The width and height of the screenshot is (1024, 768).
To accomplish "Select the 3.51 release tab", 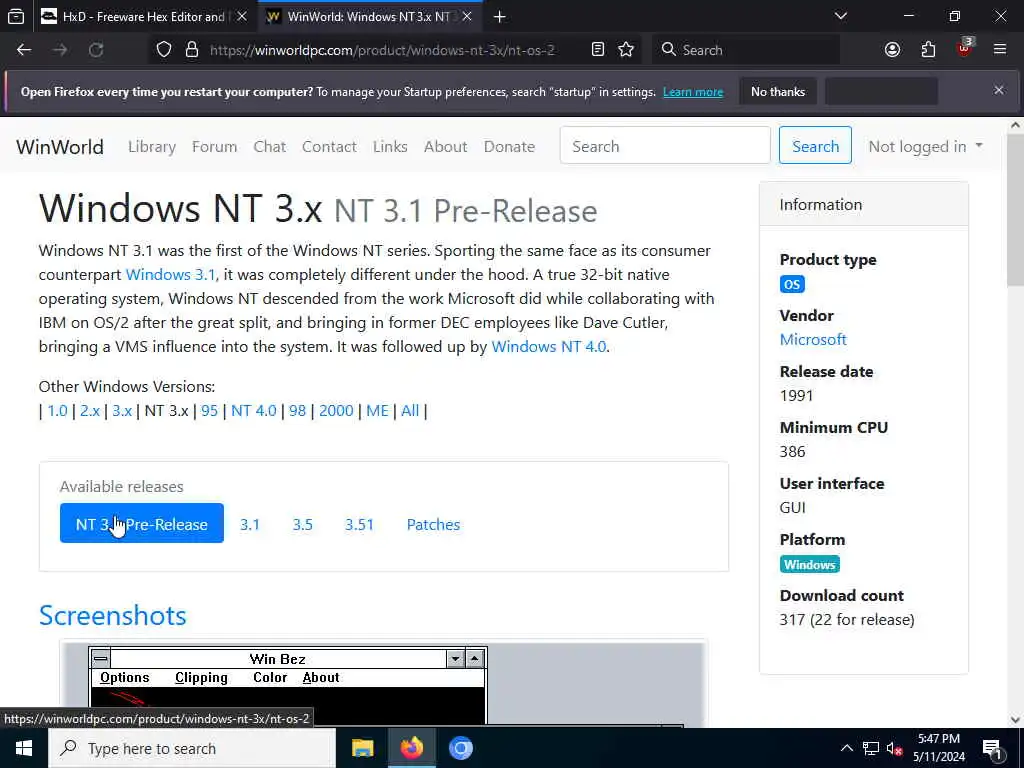I will (x=359, y=524).
